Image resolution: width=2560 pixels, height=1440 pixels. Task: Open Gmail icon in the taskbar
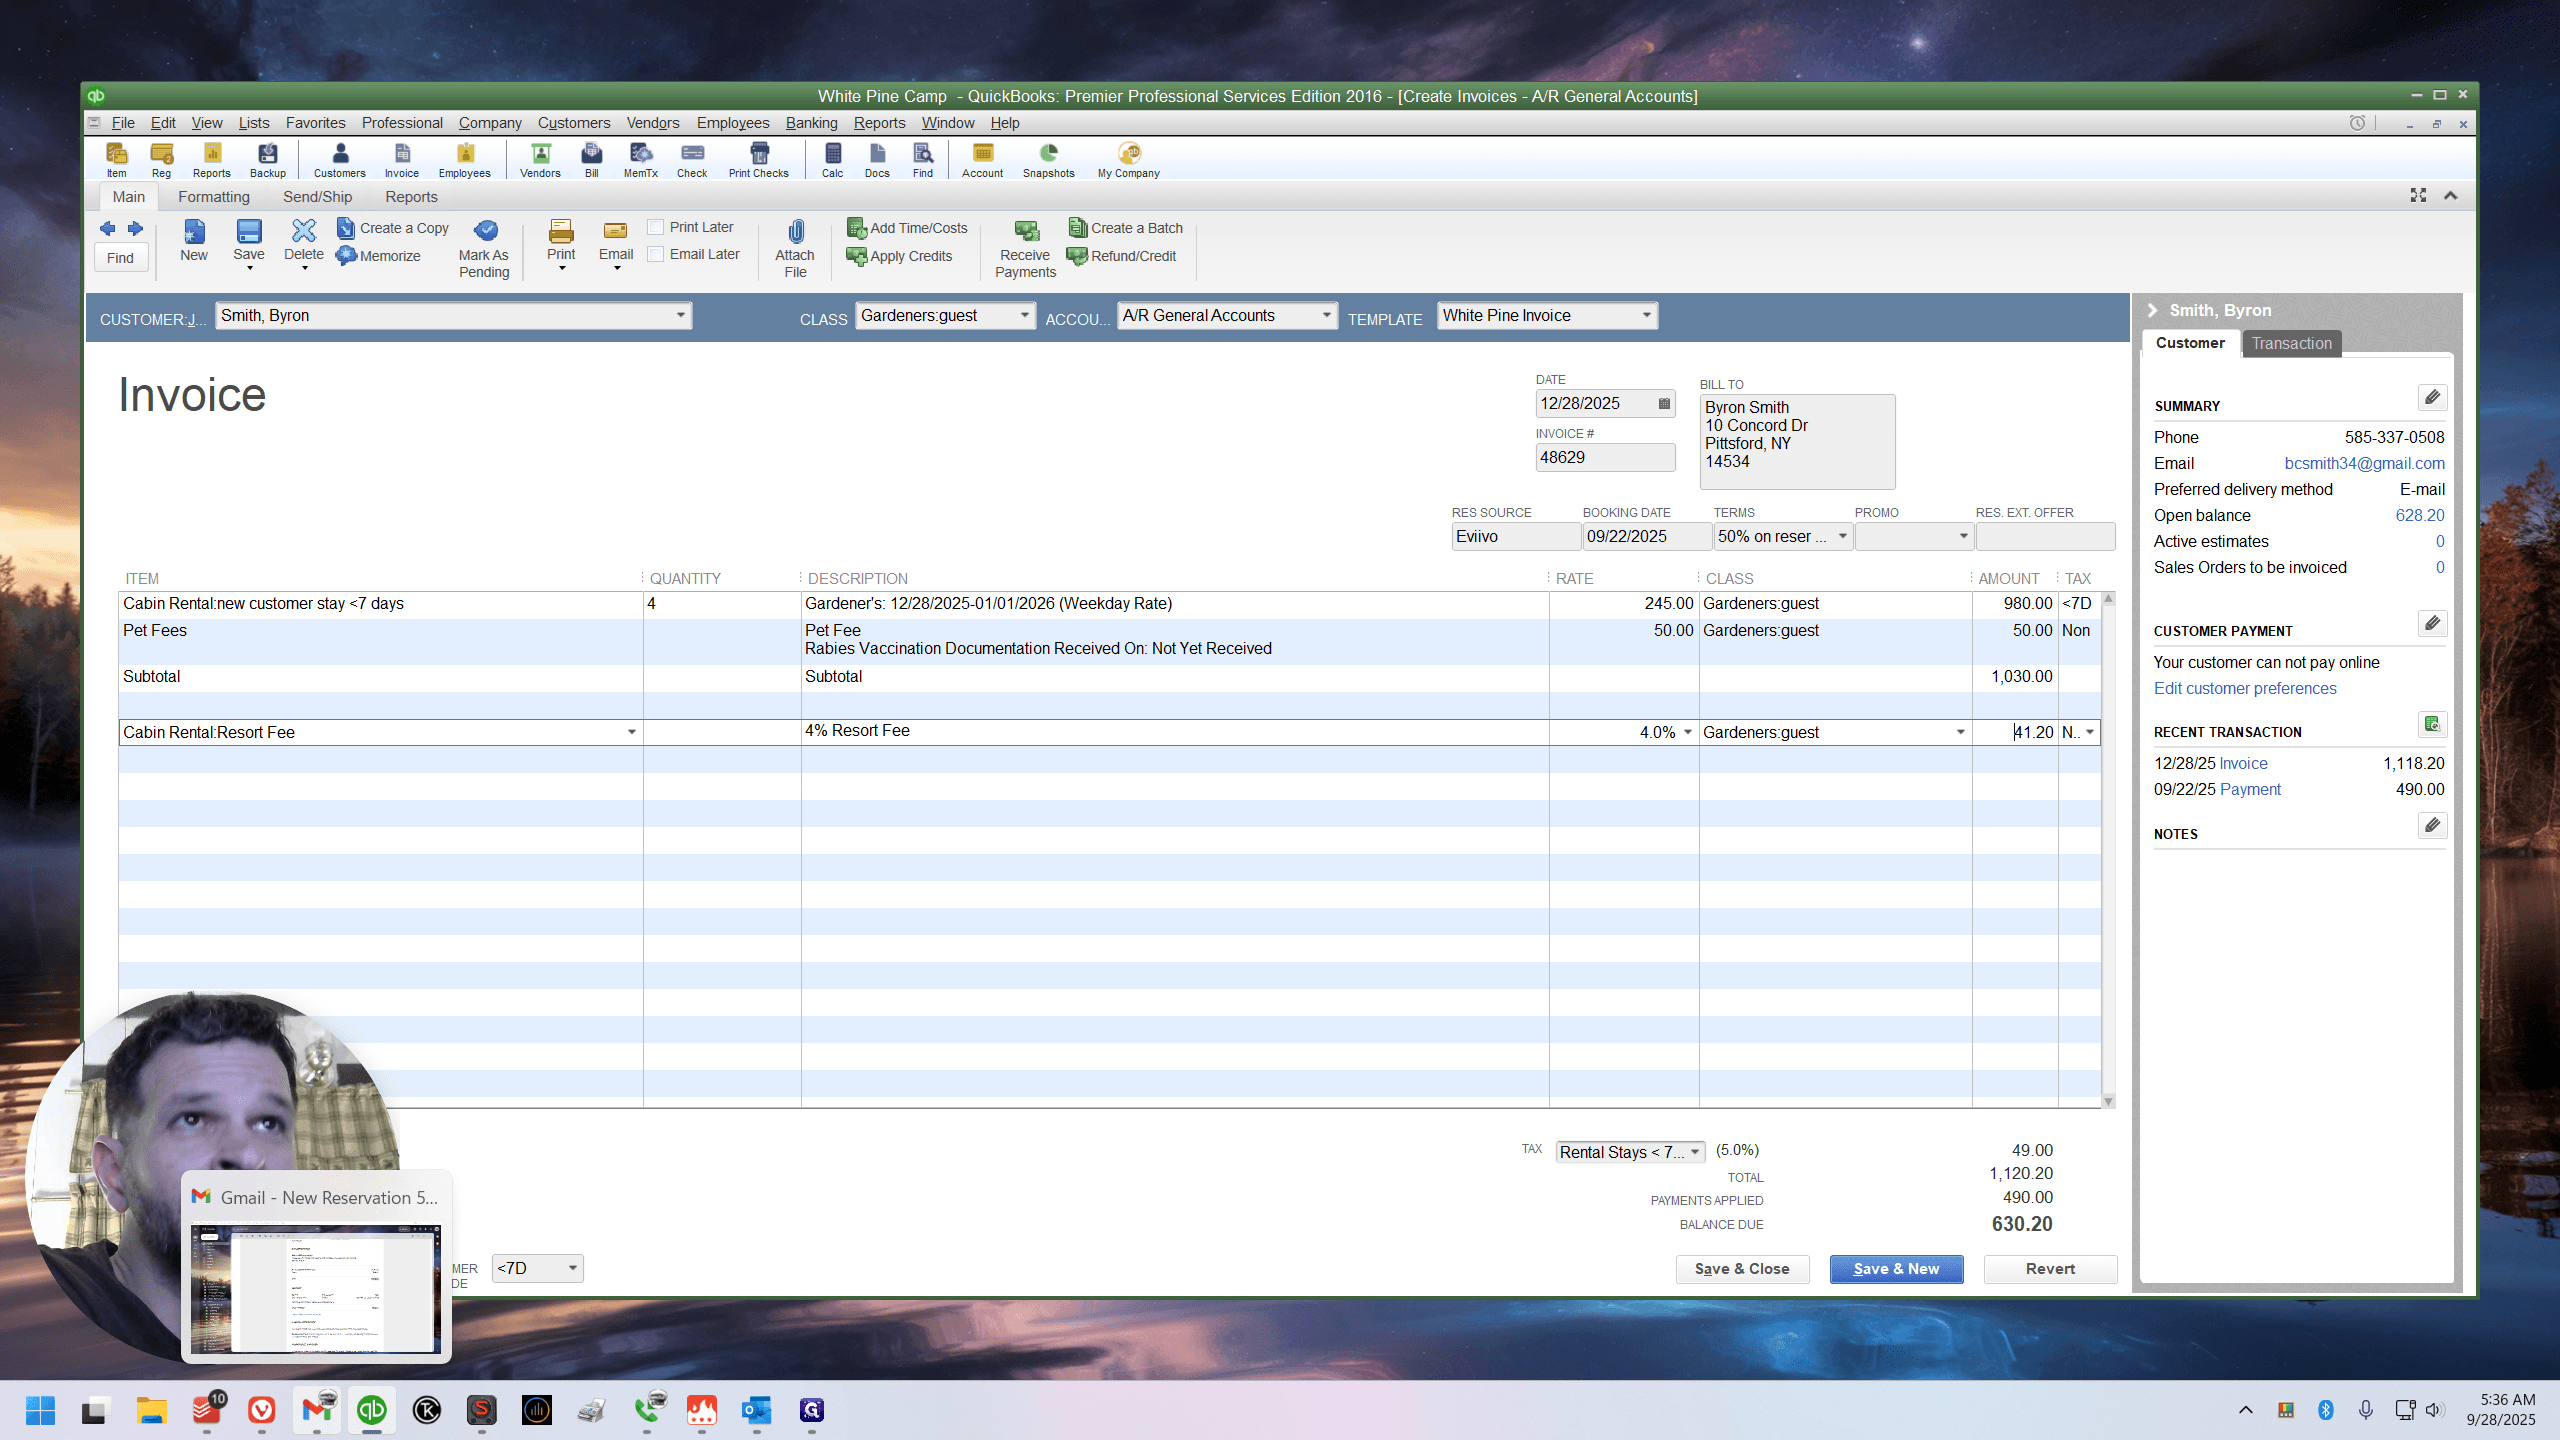point(317,1410)
